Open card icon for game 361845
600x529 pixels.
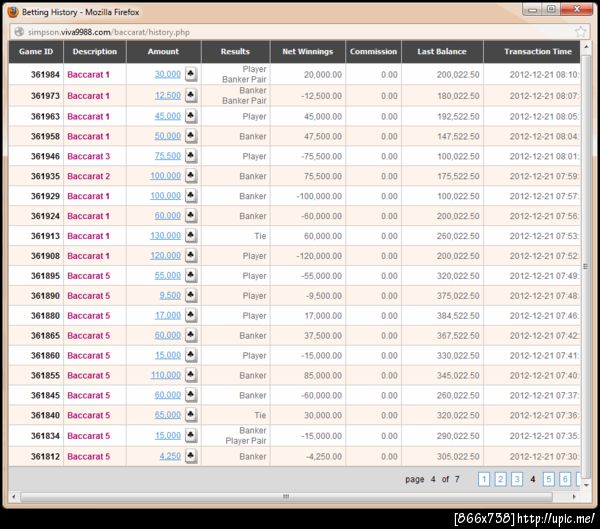191,395
